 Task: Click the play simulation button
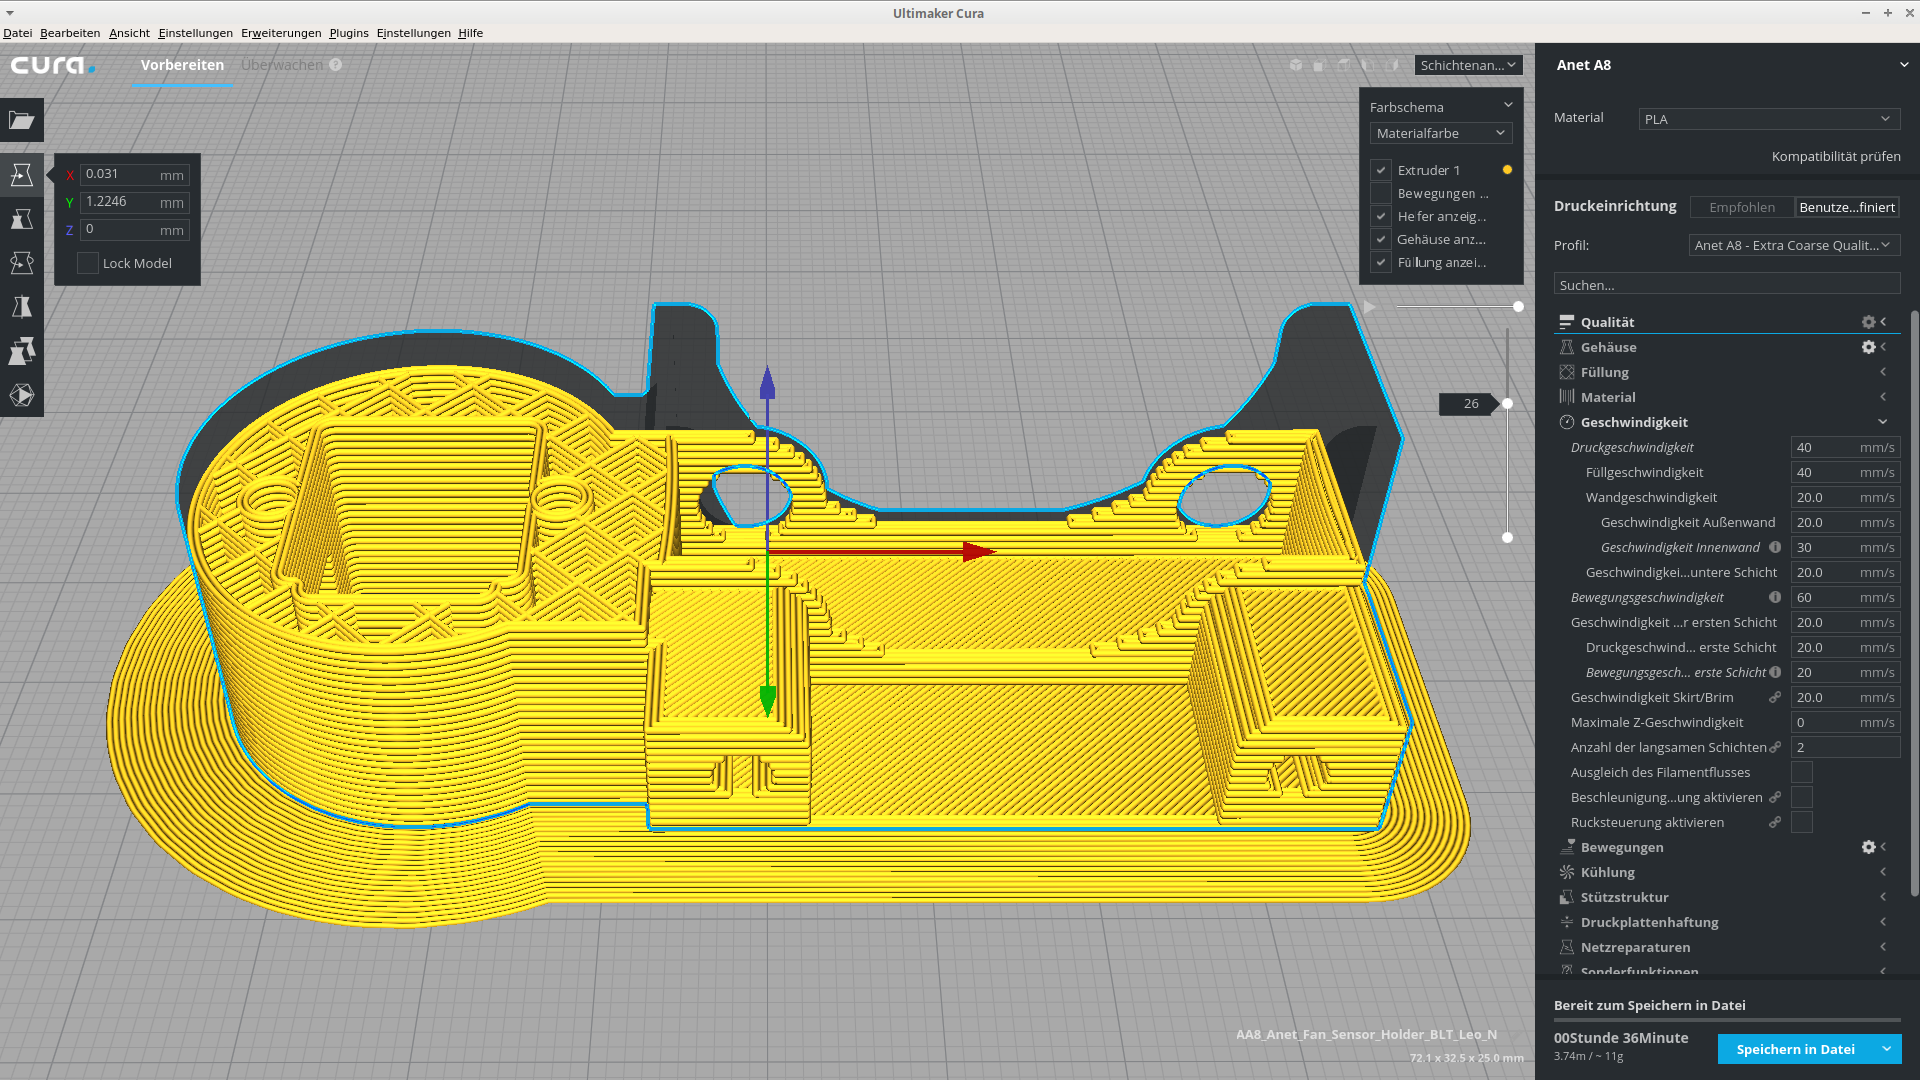1369,307
